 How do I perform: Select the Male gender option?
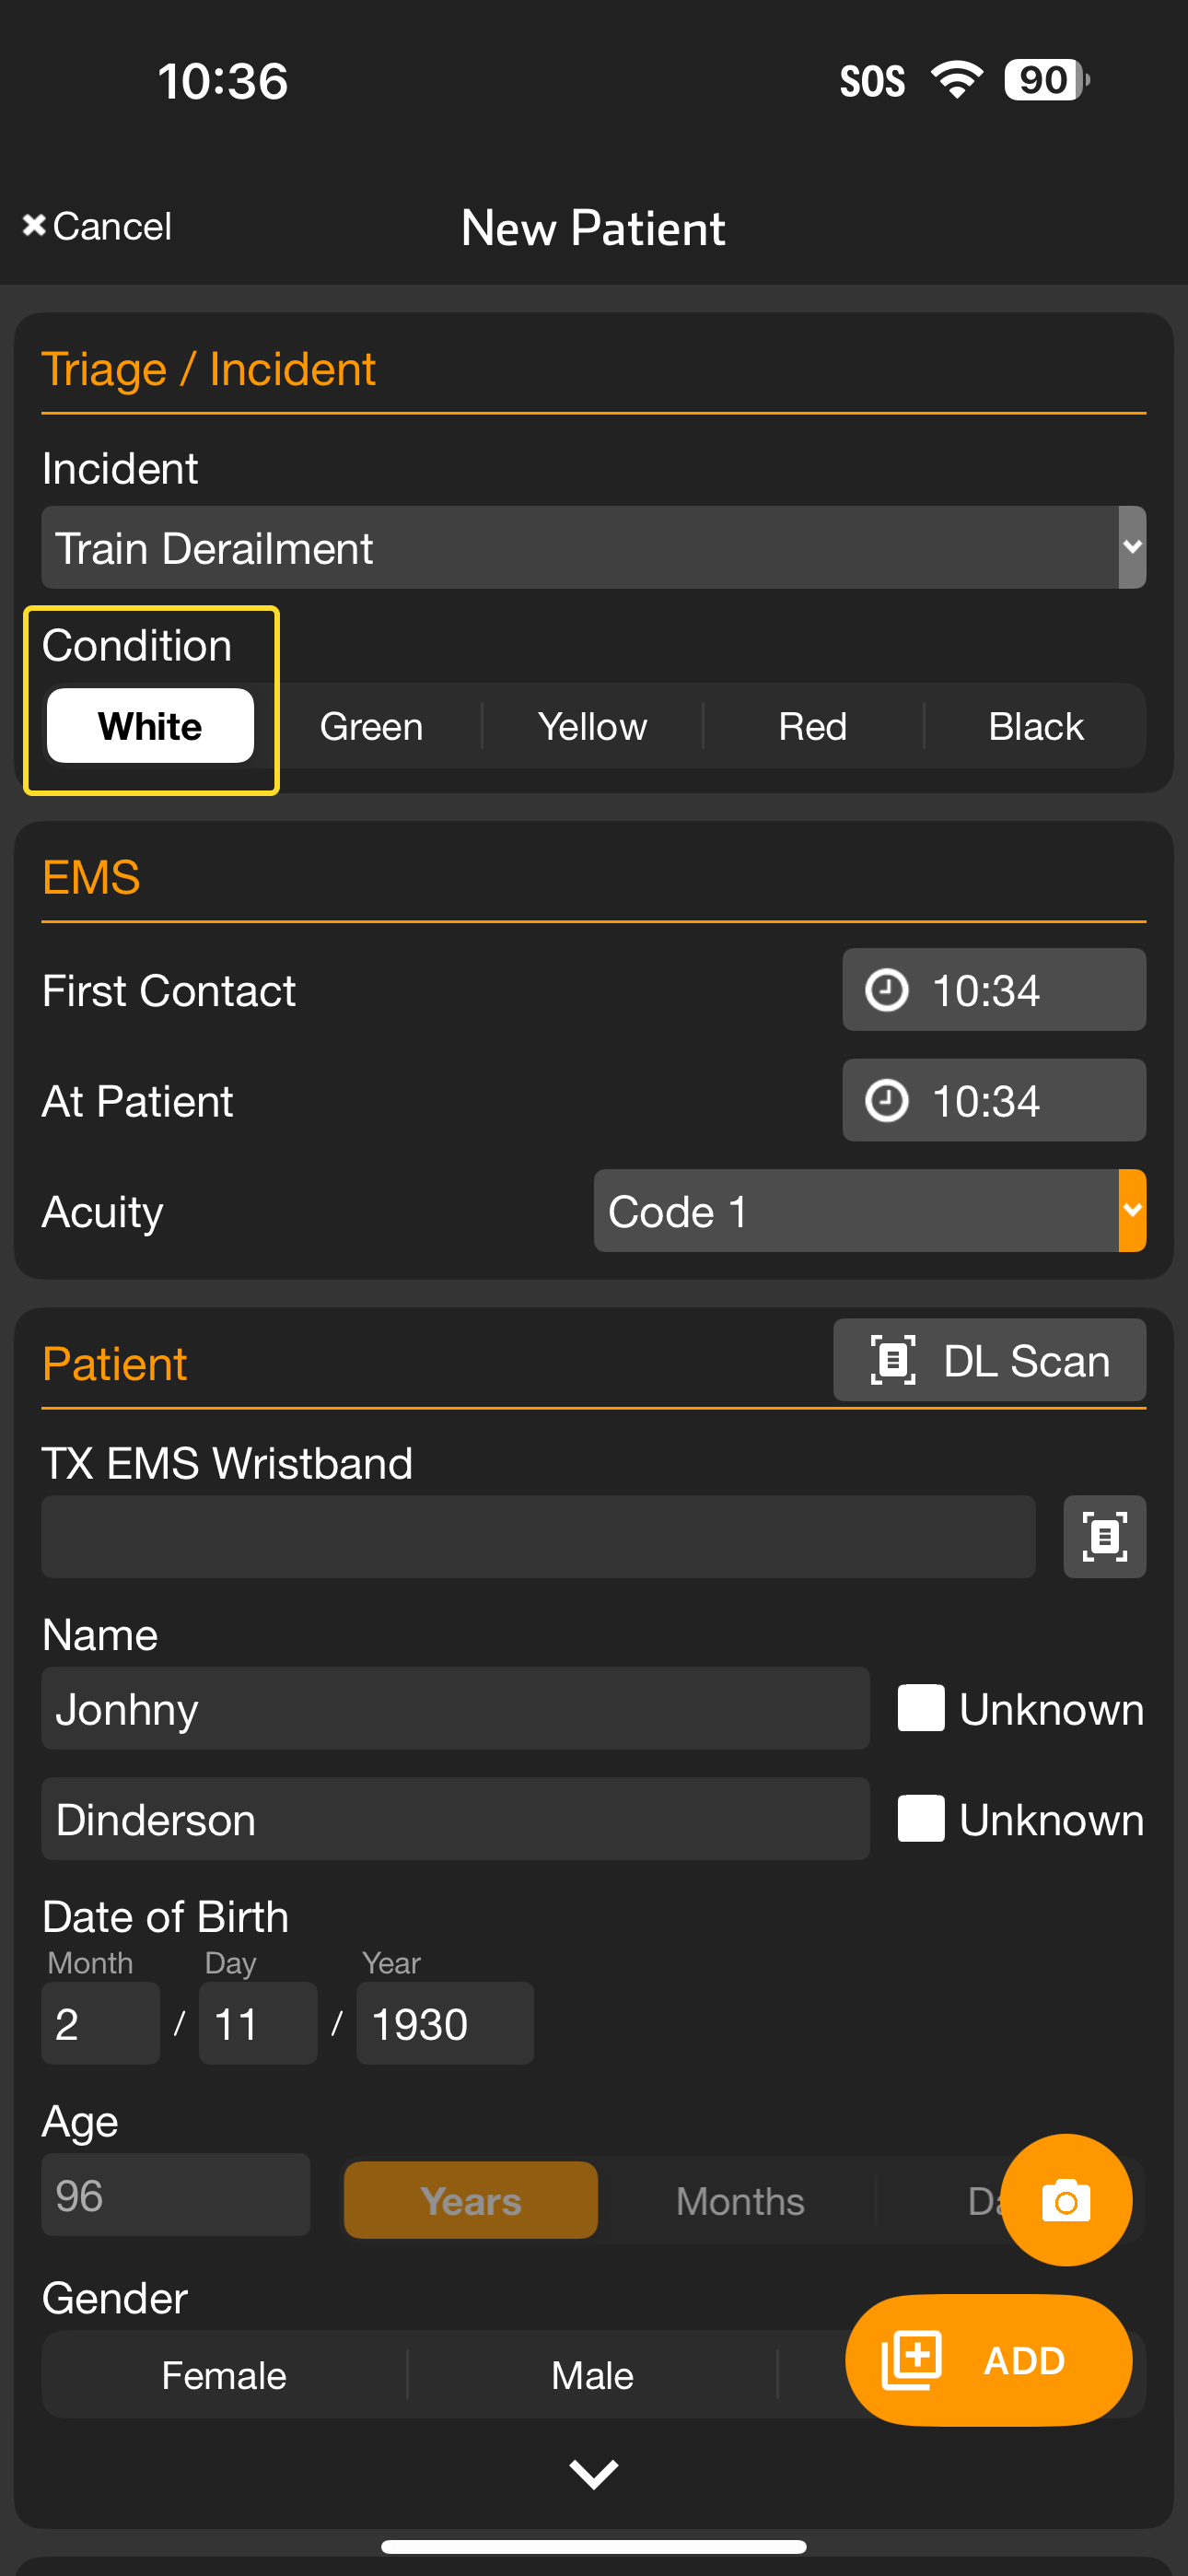pos(592,2376)
